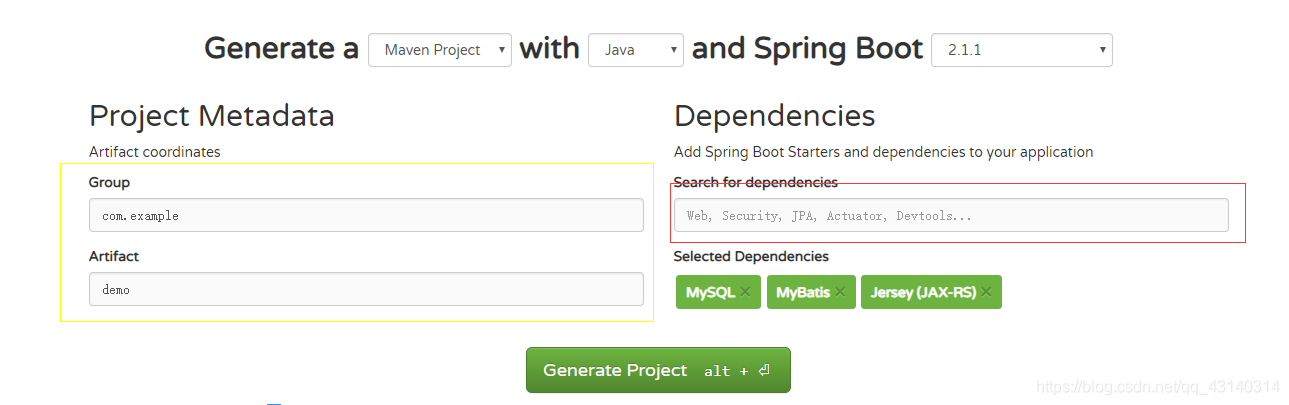Image resolution: width=1289 pixels, height=405 pixels.
Task: Click the Generate Project button
Action: tap(658, 370)
